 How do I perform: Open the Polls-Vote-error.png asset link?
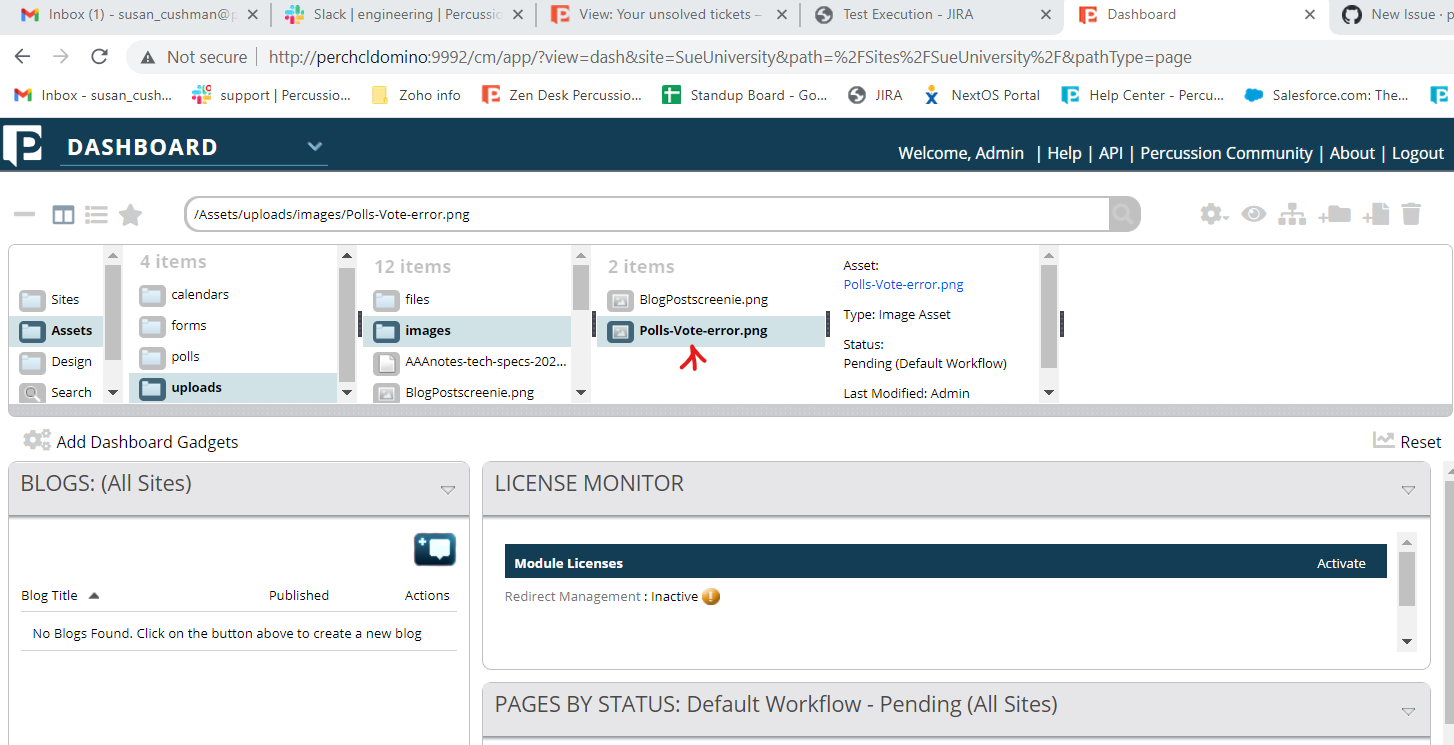(x=903, y=285)
